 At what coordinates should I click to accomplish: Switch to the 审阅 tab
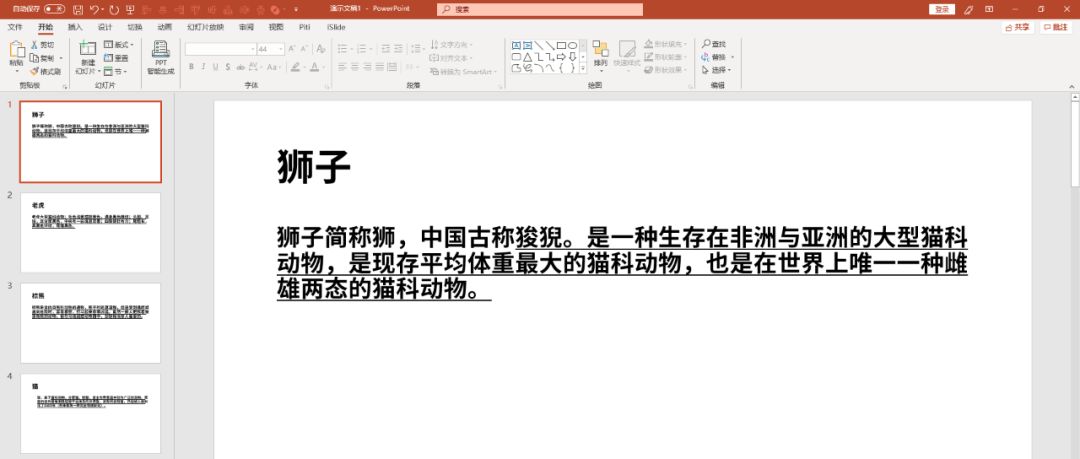[x=246, y=27]
